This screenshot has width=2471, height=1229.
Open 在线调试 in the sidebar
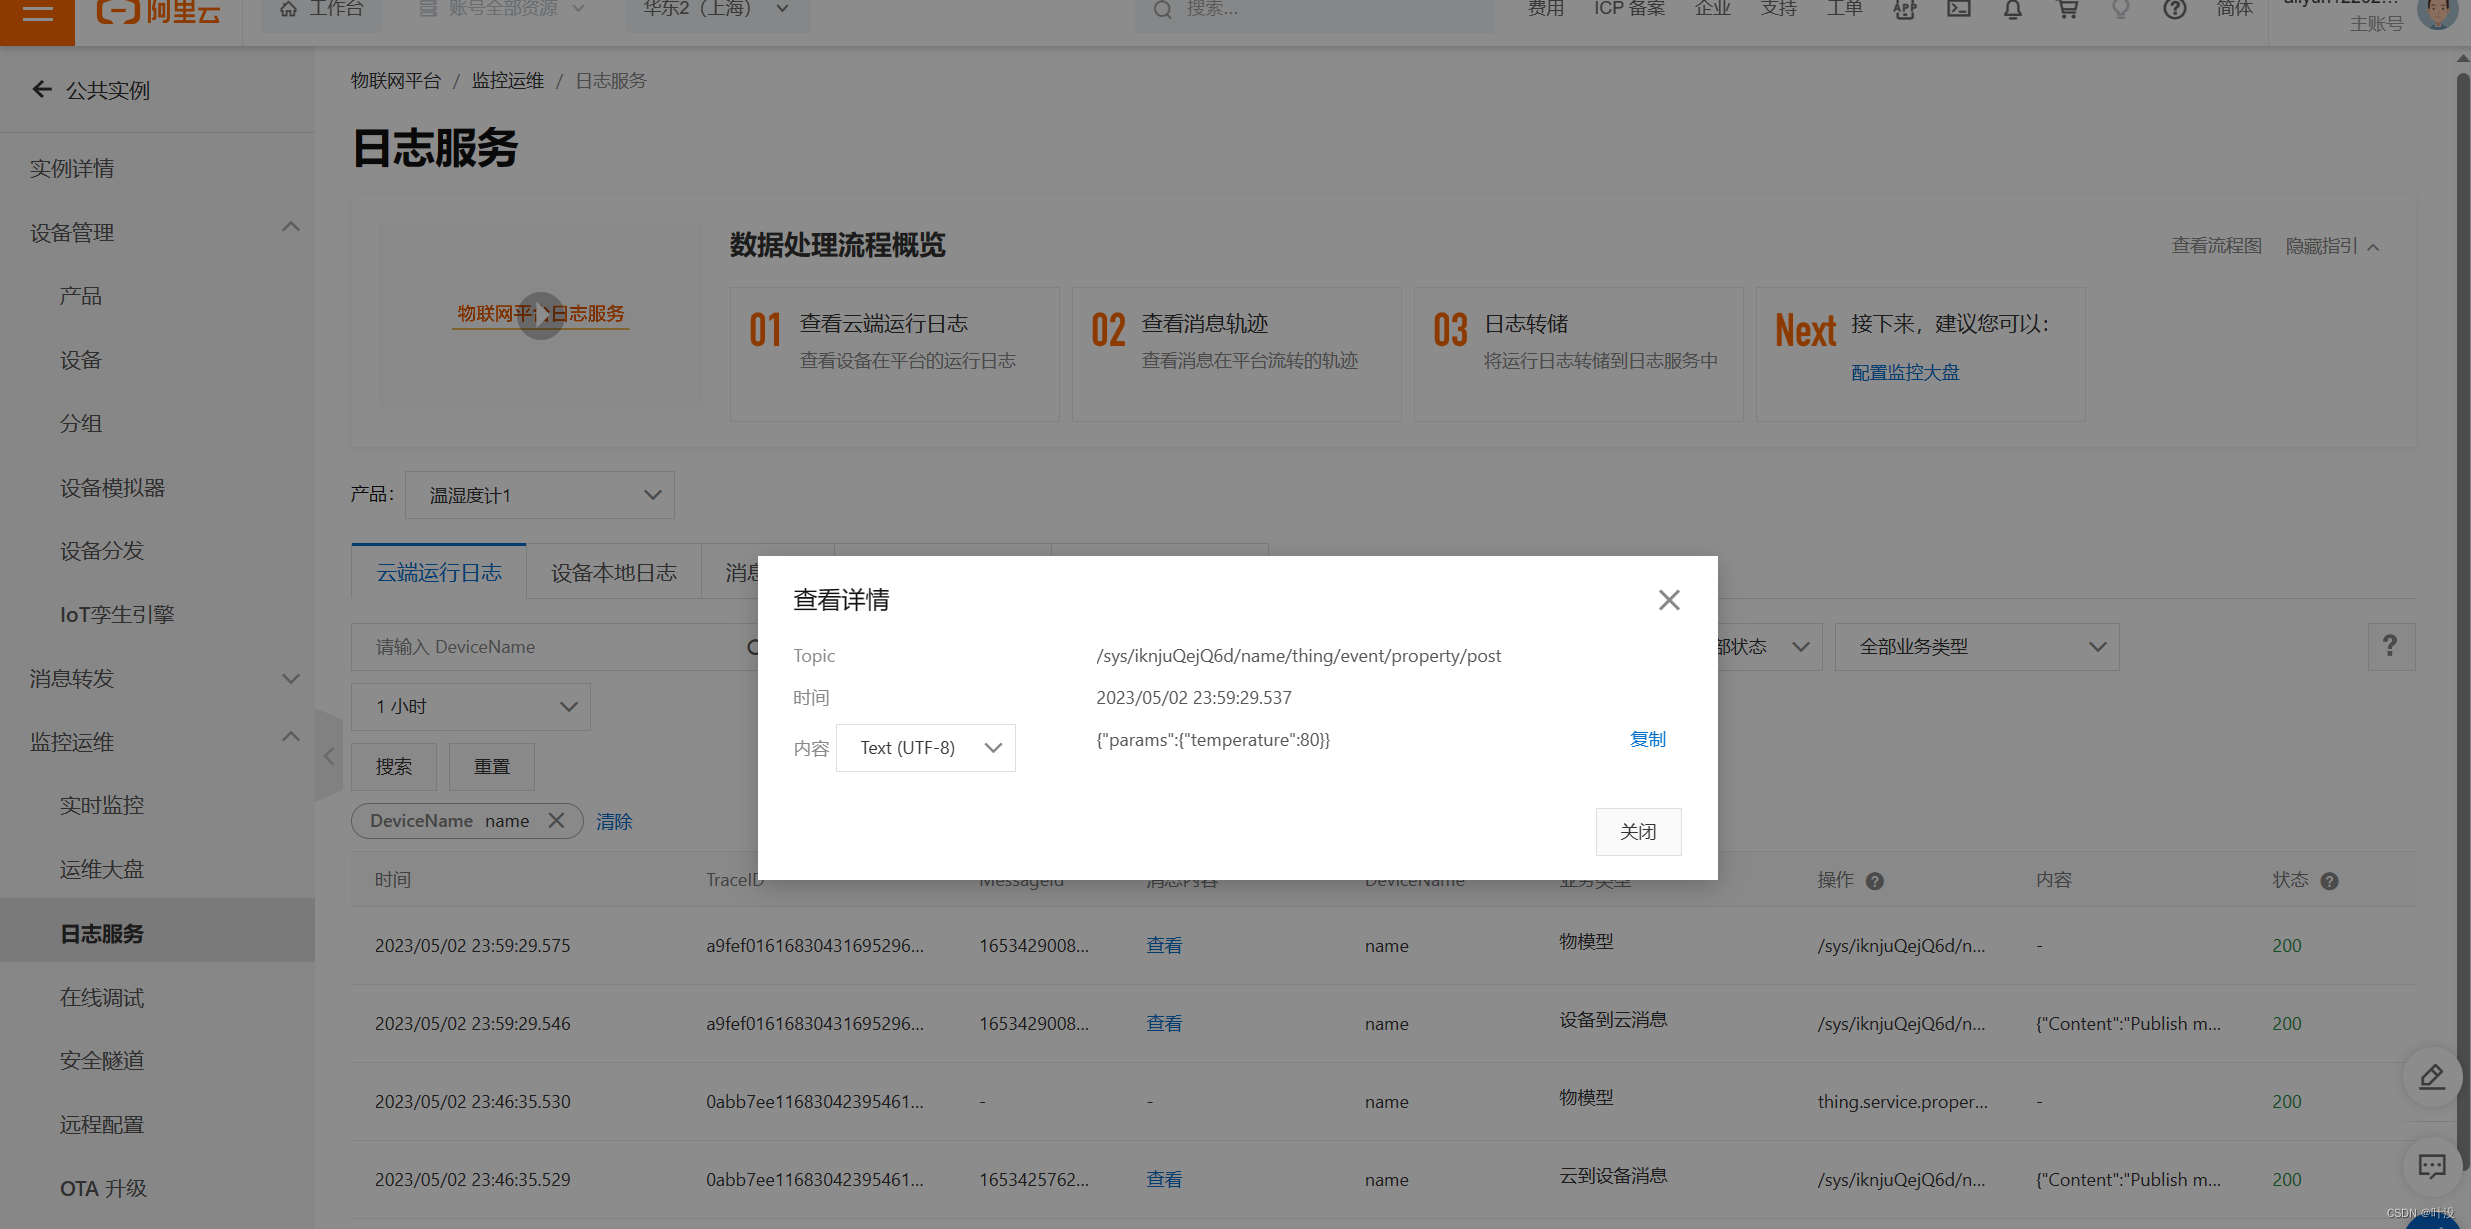pyautogui.click(x=102, y=997)
